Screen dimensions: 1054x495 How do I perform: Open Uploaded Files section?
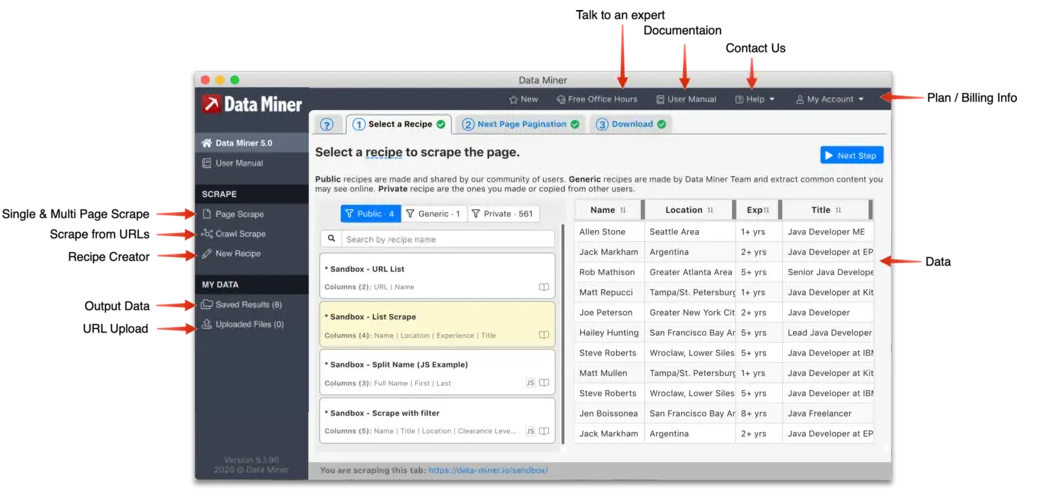pos(242,324)
